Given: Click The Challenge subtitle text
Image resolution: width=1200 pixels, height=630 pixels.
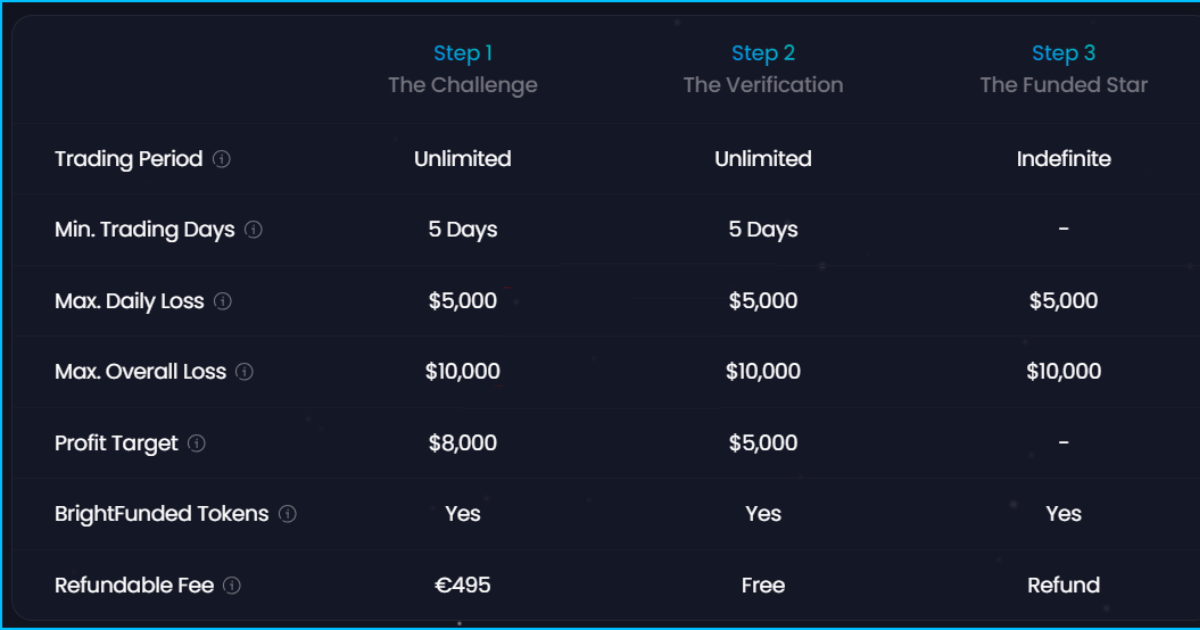Looking at the screenshot, I should tap(463, 85).
